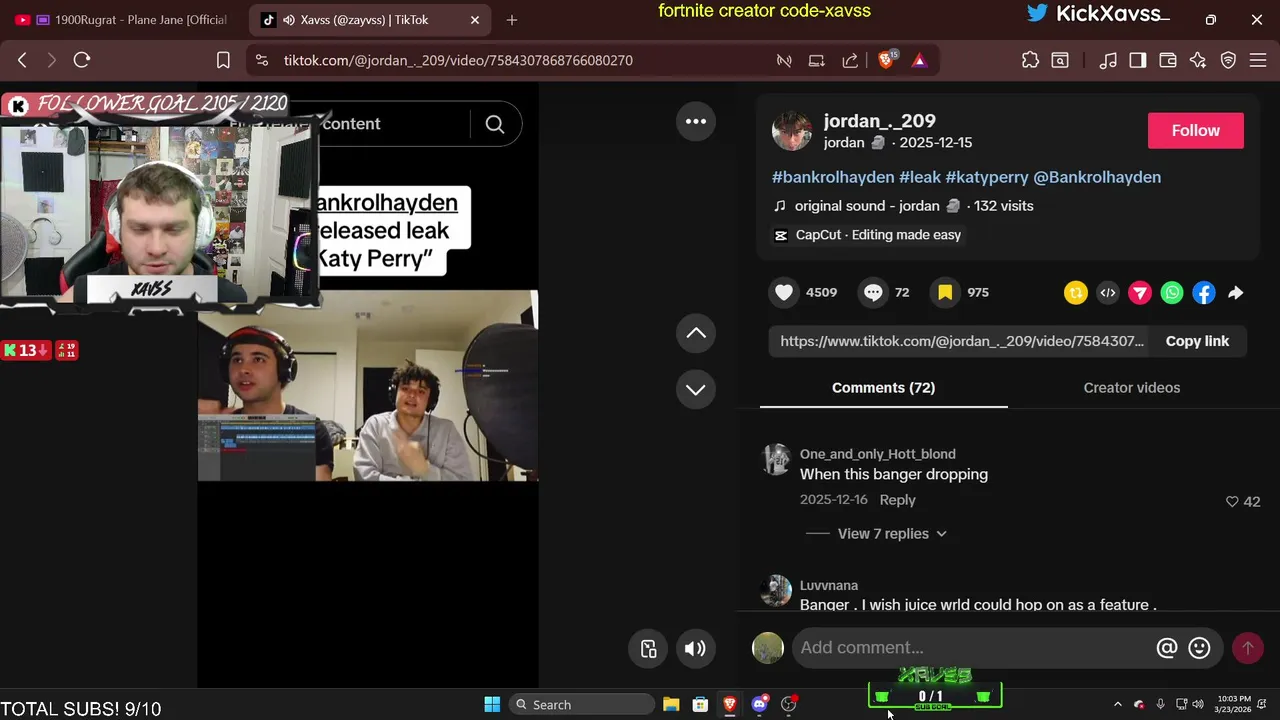Copy link to the video

click(1197, 341)
